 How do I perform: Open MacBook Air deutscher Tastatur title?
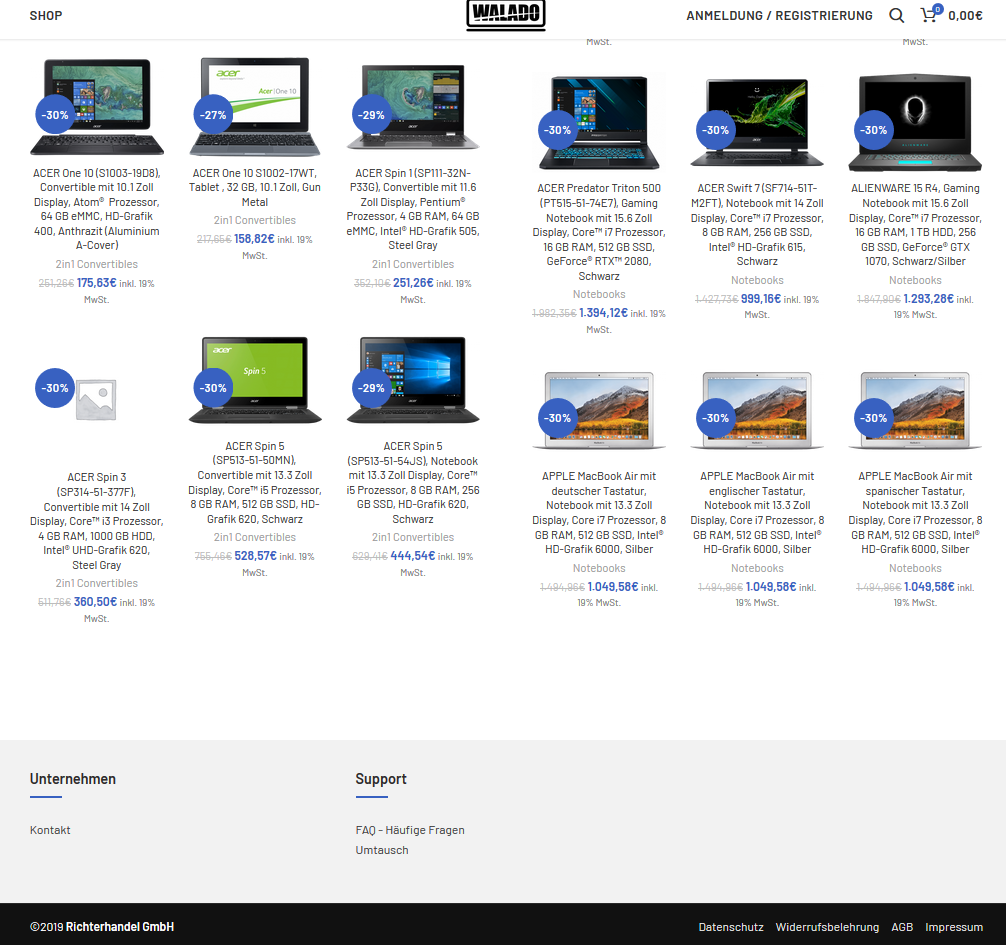[599, 513]
